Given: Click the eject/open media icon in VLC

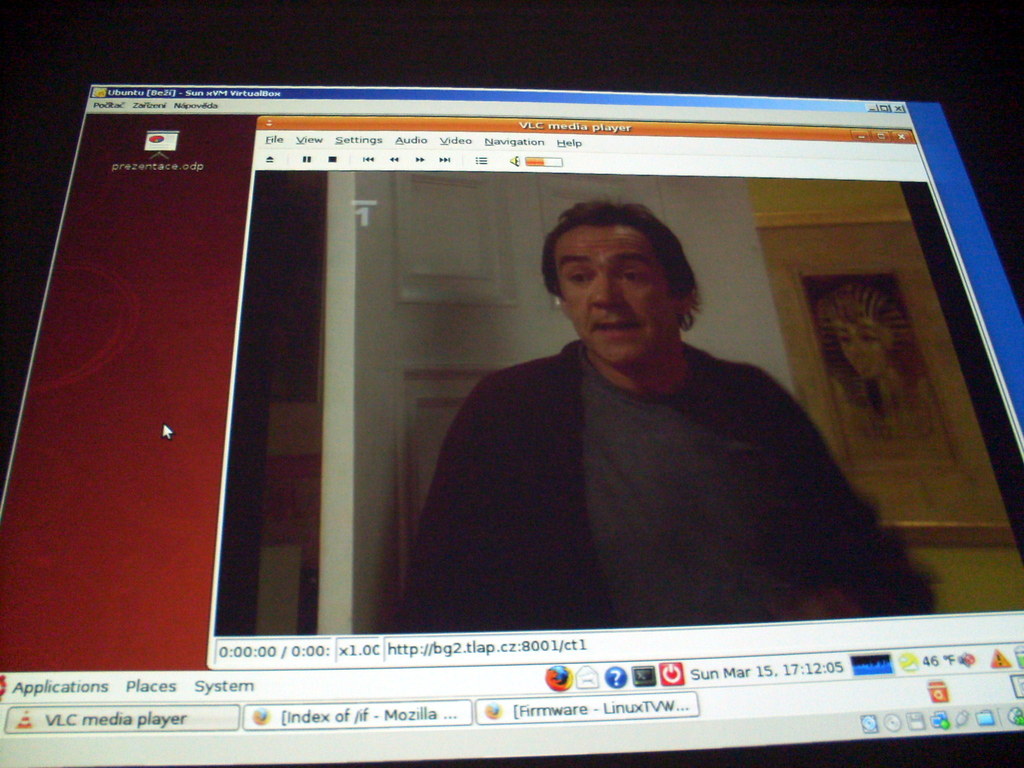Looking at the screenshot, I should click(x=270, y=159).
